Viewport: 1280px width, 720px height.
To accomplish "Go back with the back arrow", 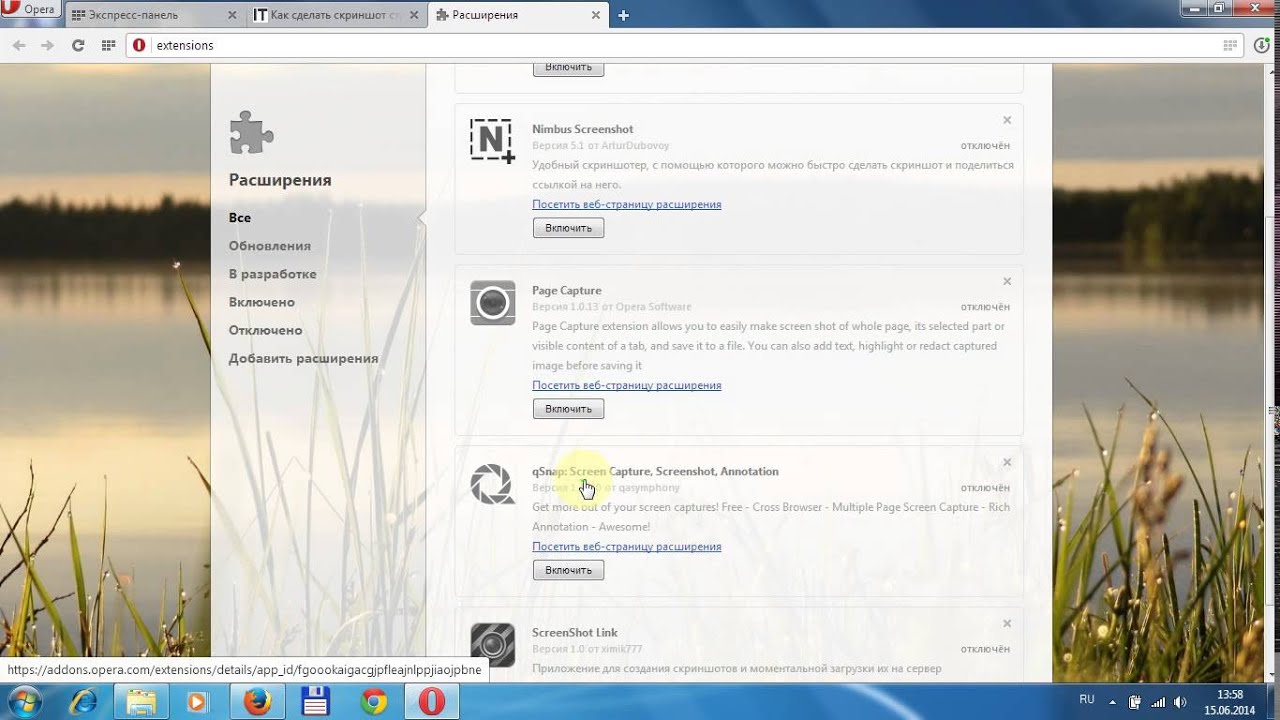I will tap(19, 45).
